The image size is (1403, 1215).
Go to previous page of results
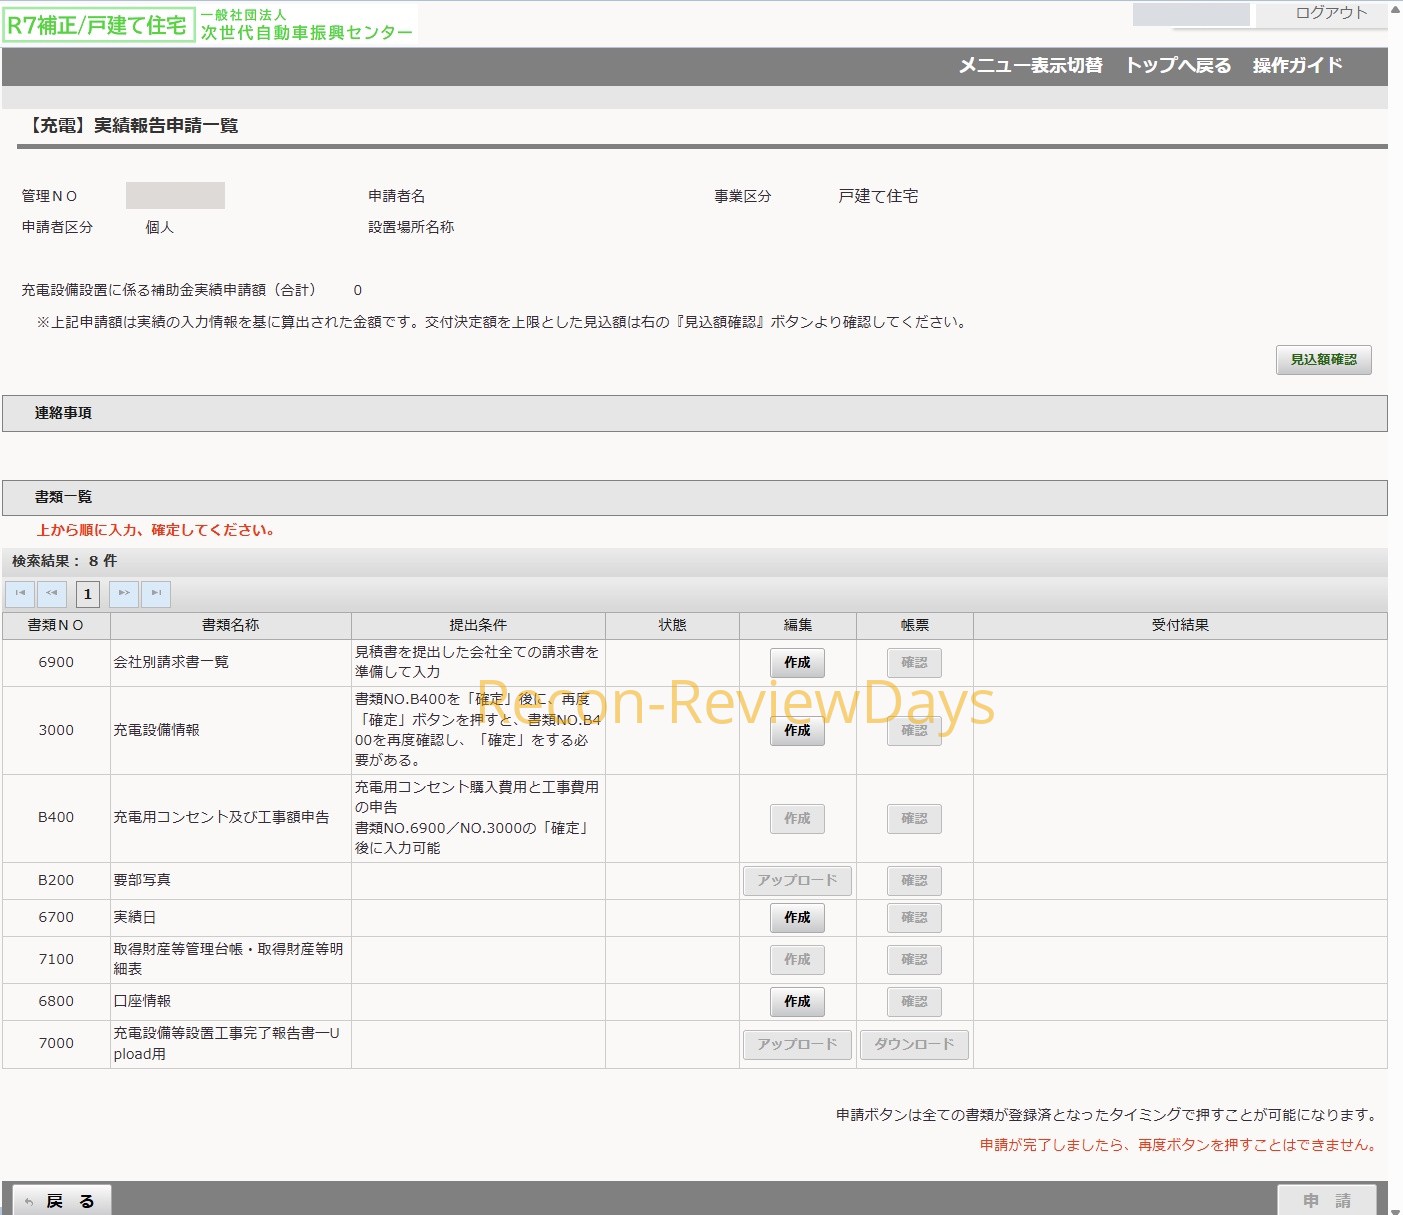(x=52, y=594)
